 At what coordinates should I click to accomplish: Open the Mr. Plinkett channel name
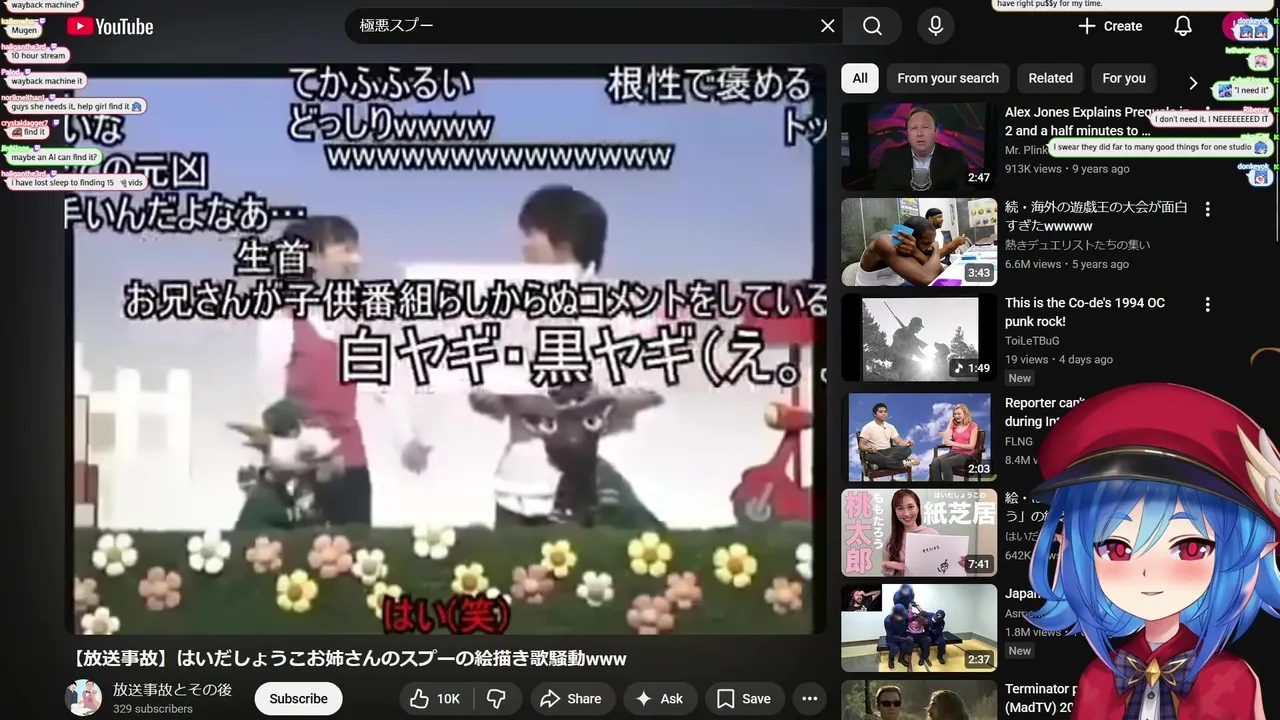tap(1027, 150)
